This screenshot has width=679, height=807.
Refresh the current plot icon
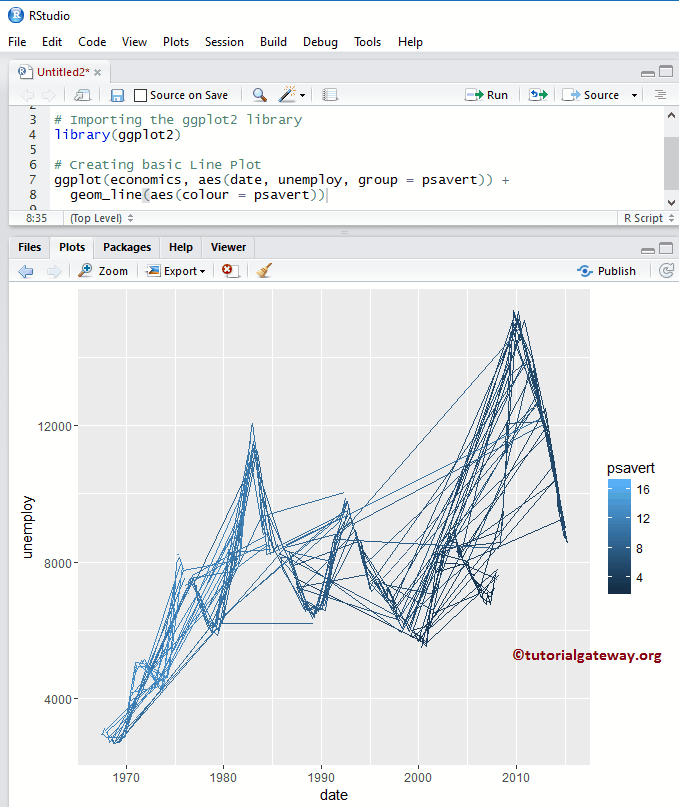click(x=667, y=271)
